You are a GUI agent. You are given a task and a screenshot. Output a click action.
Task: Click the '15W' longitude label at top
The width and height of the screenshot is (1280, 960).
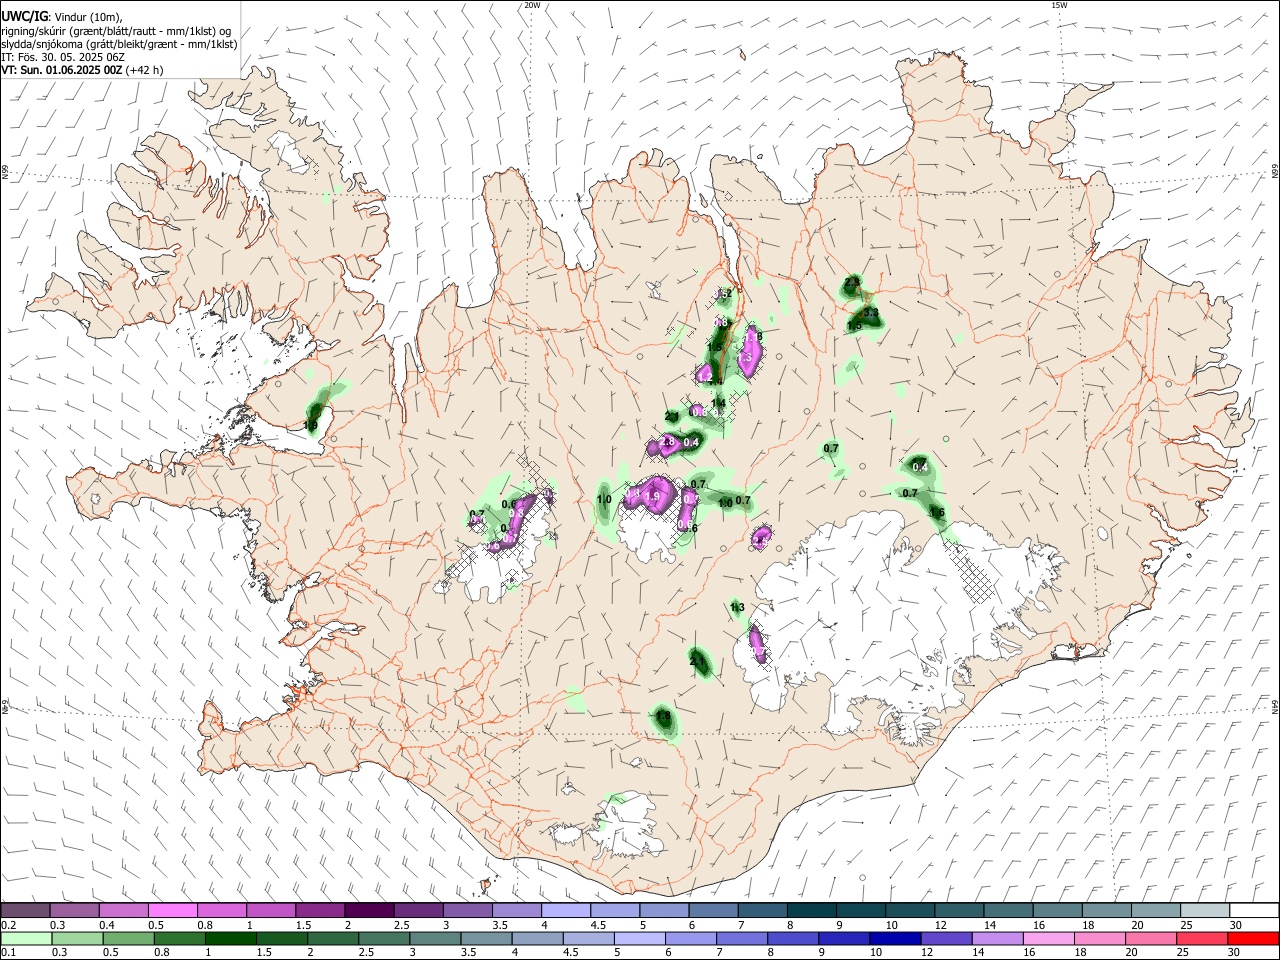click(x=1059, y=5)
